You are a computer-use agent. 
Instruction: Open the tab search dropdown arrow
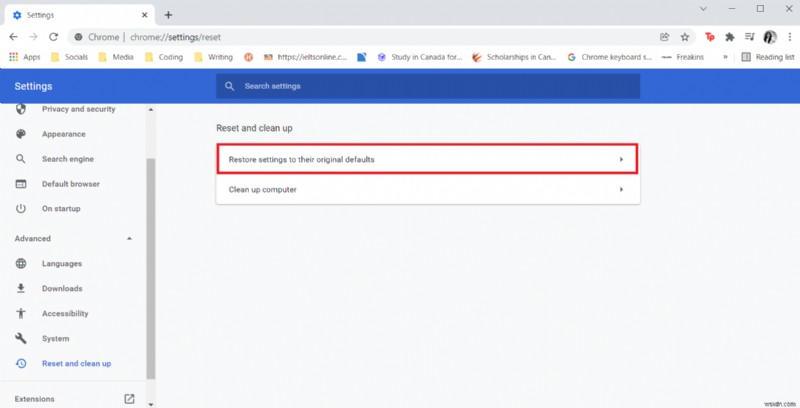point(703,9)
